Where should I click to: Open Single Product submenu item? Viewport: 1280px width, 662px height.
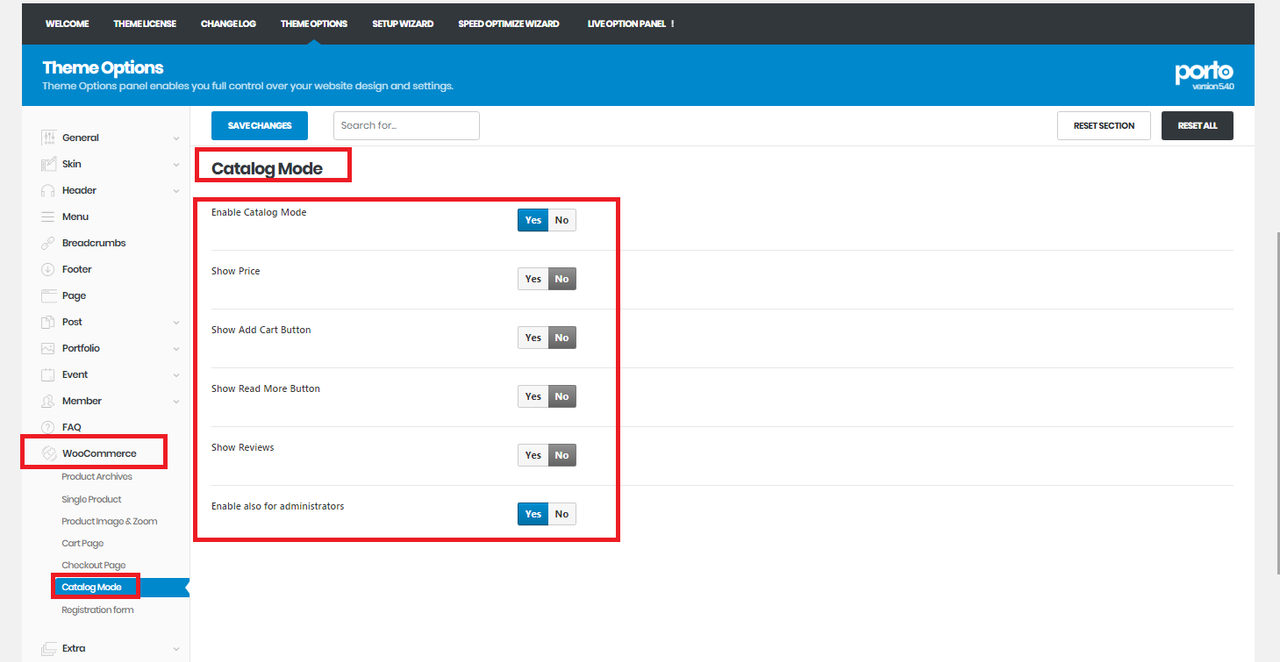pyautogui.click(x=92, y=499)
